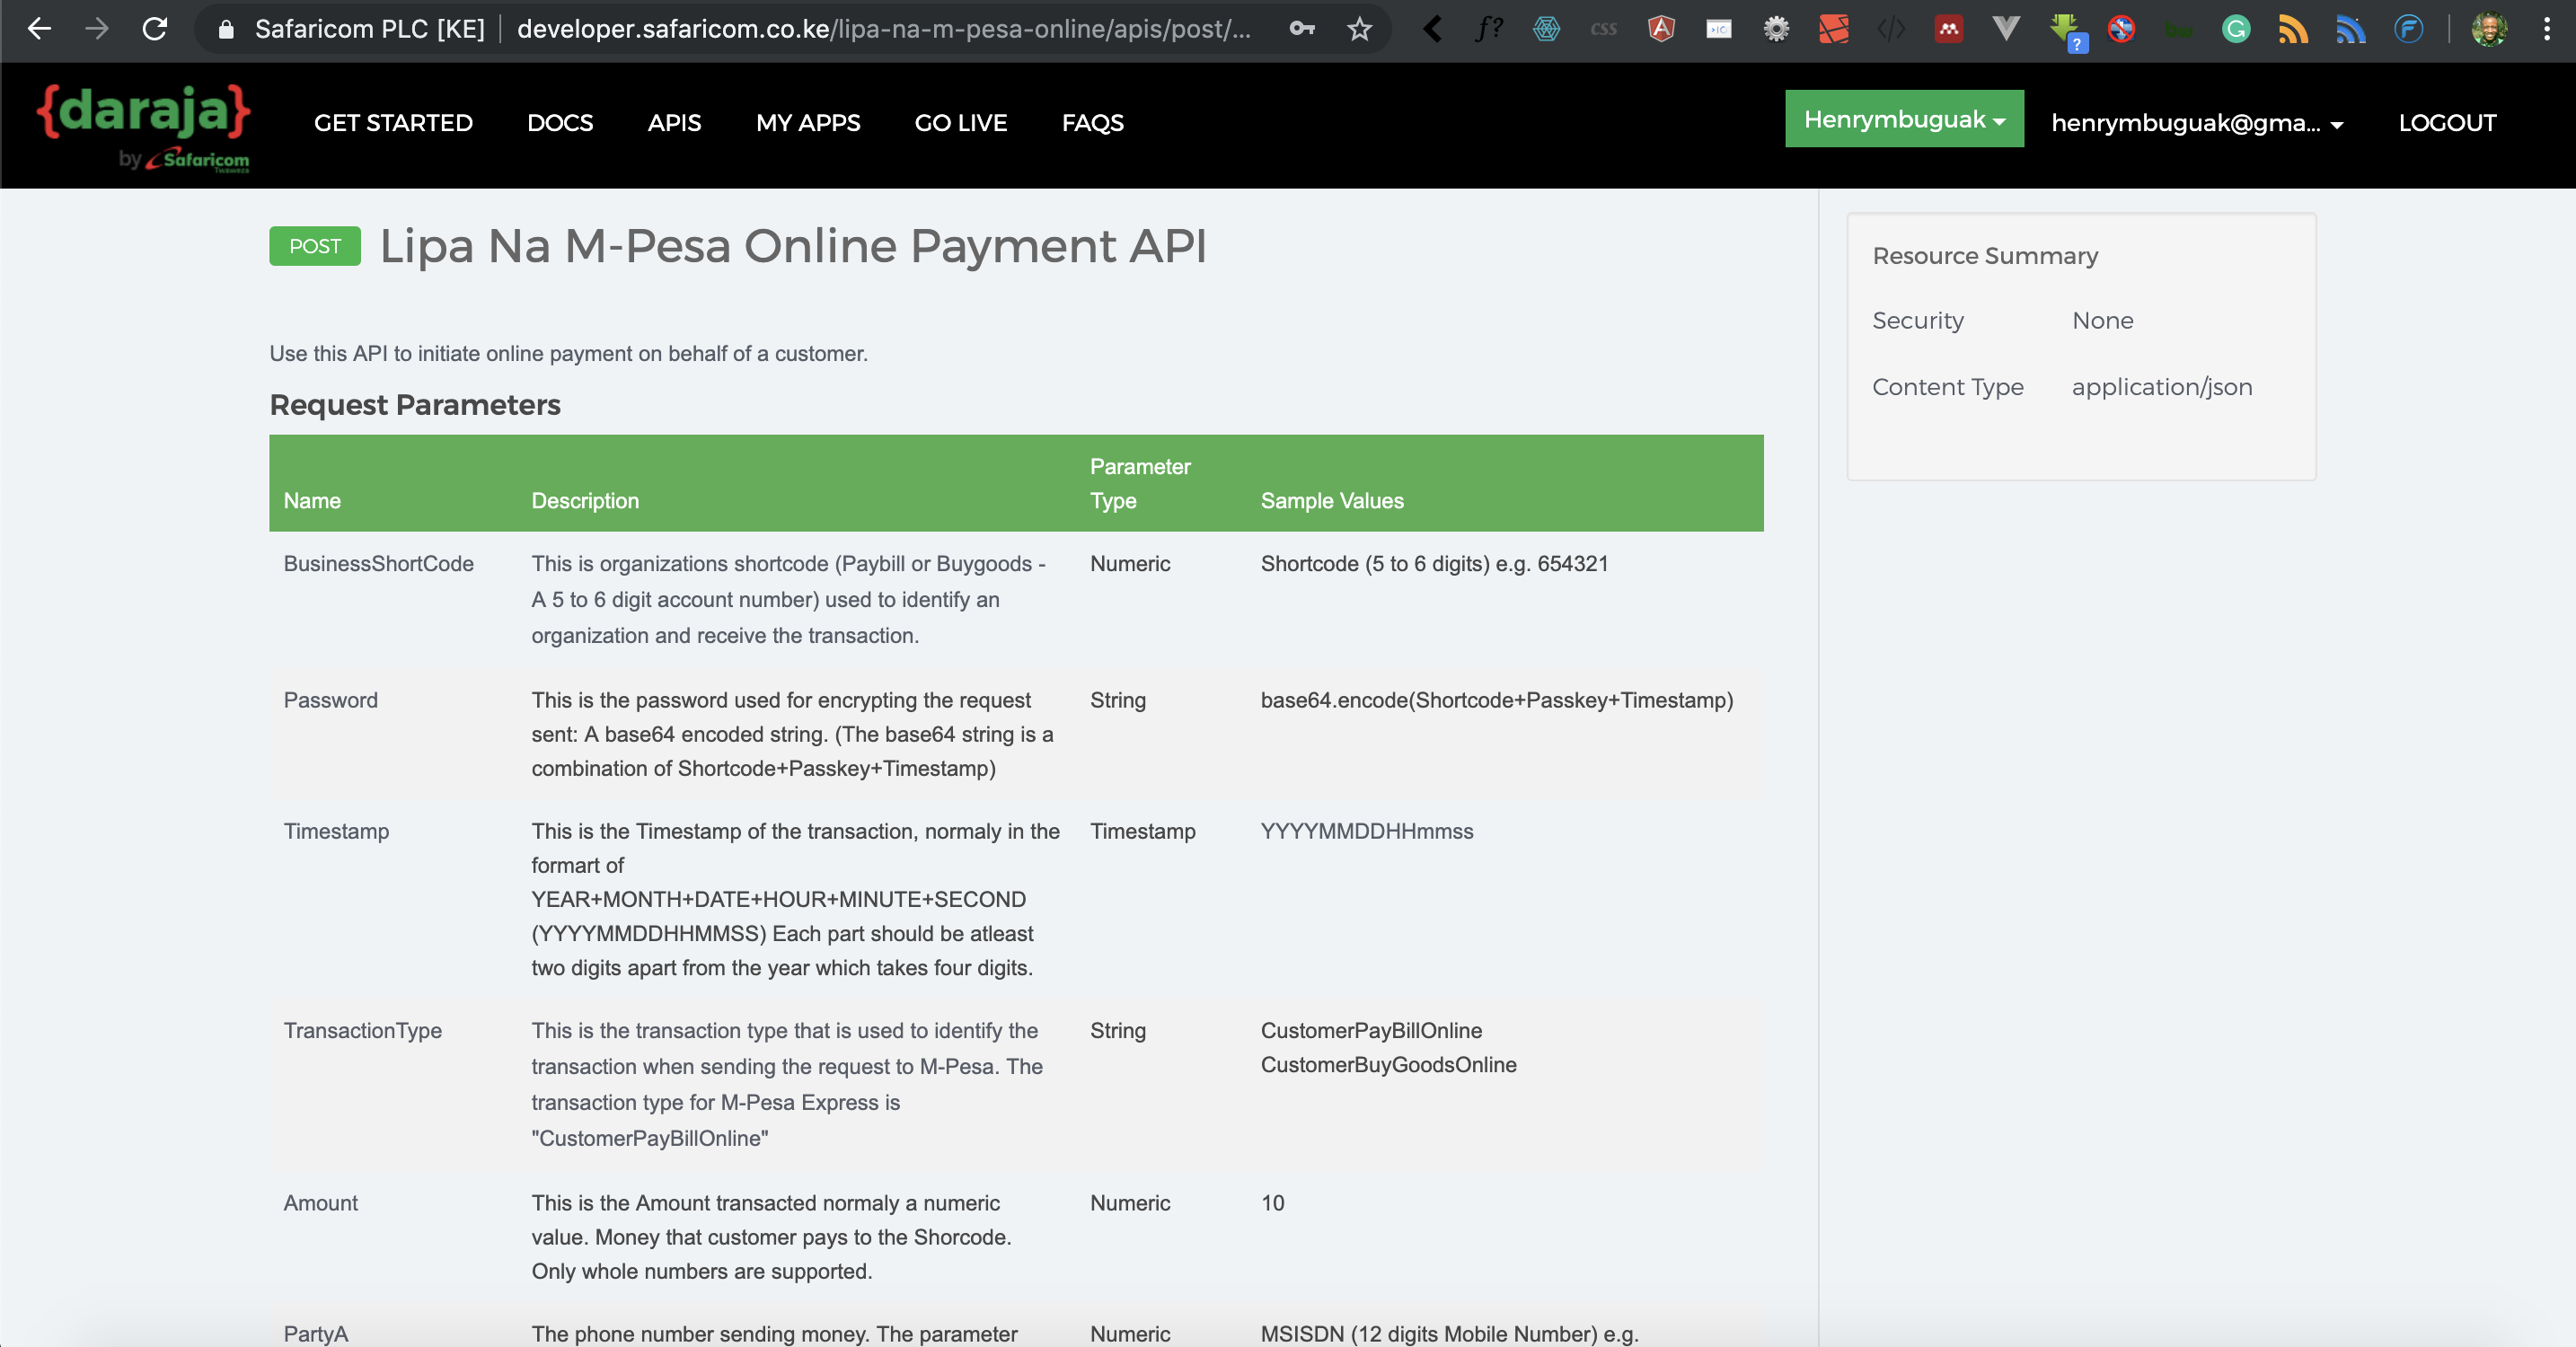Select the PartyA parameter name

(315, 1334)
